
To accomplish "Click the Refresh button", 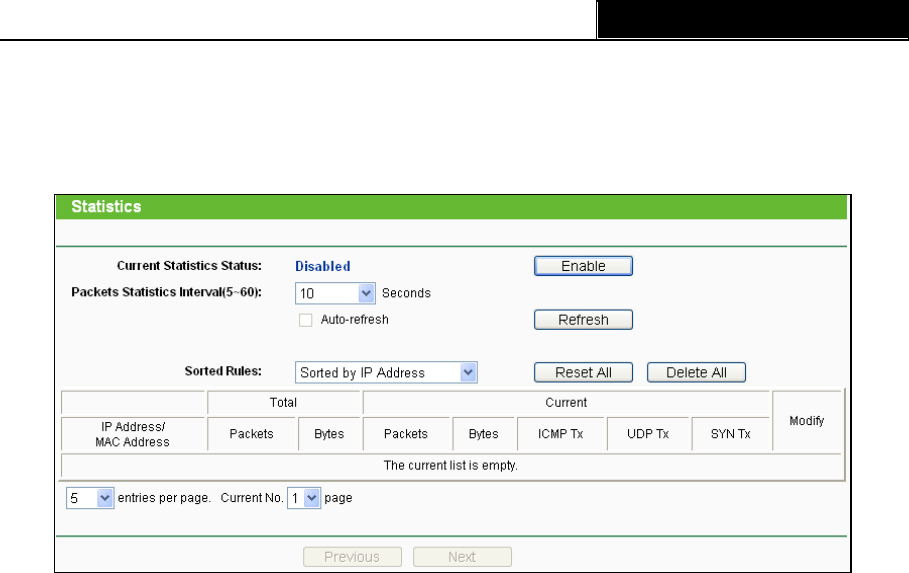I will click(x=583, y=320).
